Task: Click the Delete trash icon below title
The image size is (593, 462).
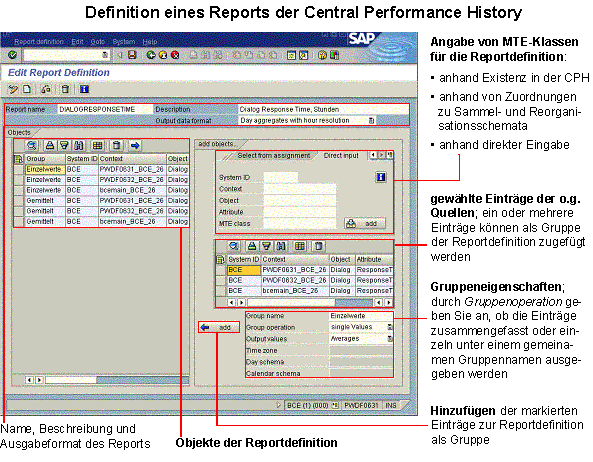Action: point(65,89)
